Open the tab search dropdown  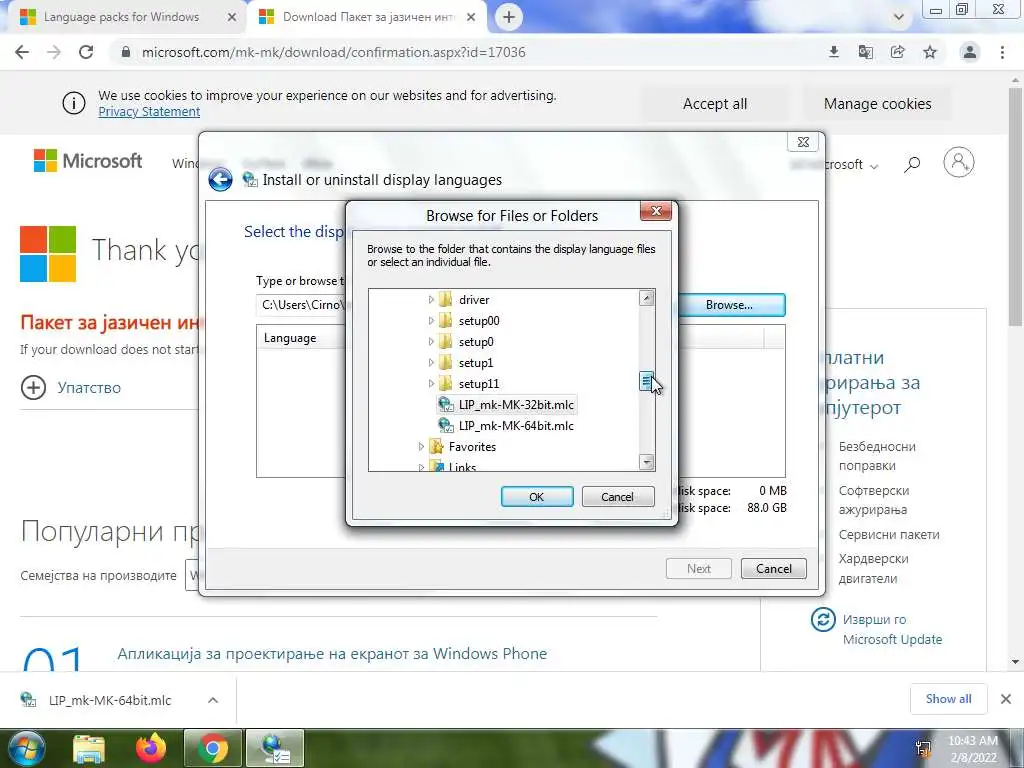coord(899,17)
